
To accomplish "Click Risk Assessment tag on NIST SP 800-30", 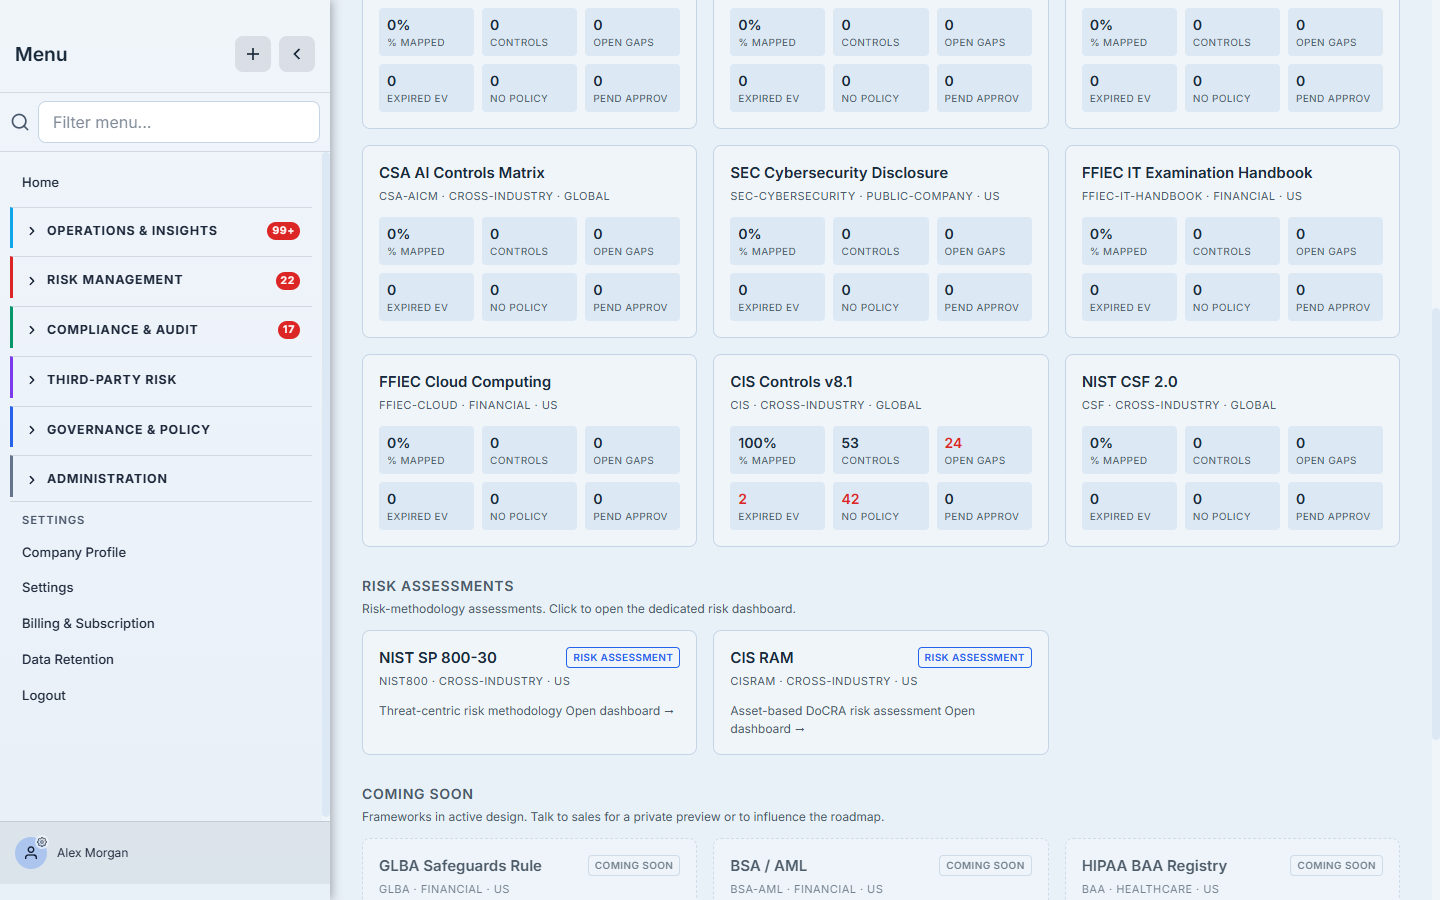I will pyautogui.click(x=623, y=657).
